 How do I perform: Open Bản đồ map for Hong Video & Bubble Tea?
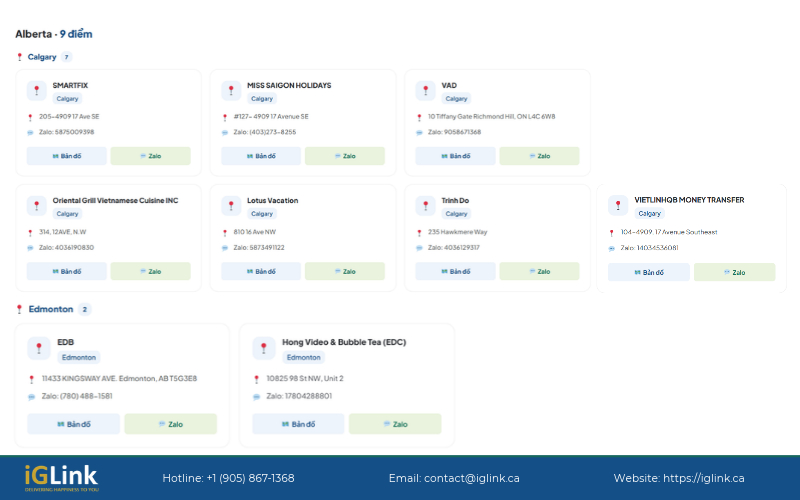click(298, 424)
